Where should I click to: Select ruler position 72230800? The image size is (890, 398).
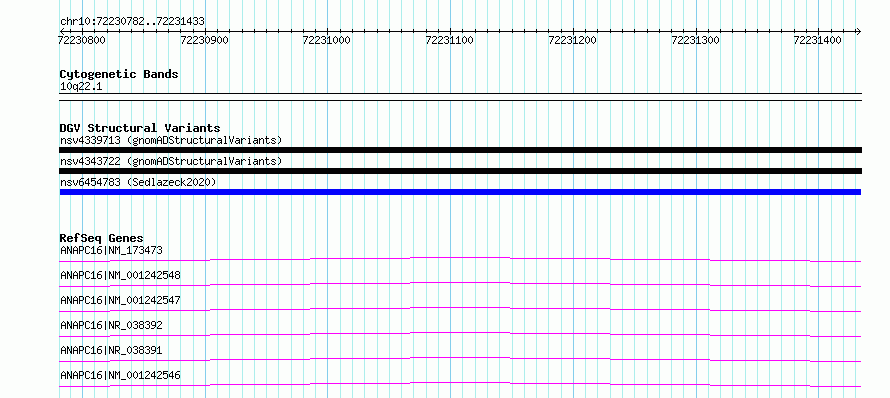(82, 40)
